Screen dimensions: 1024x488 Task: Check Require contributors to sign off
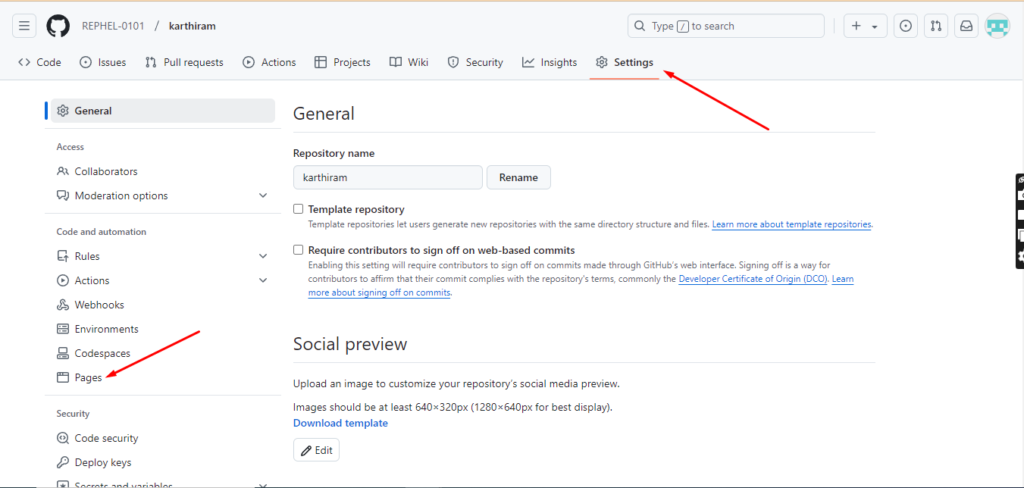[298, 250]
